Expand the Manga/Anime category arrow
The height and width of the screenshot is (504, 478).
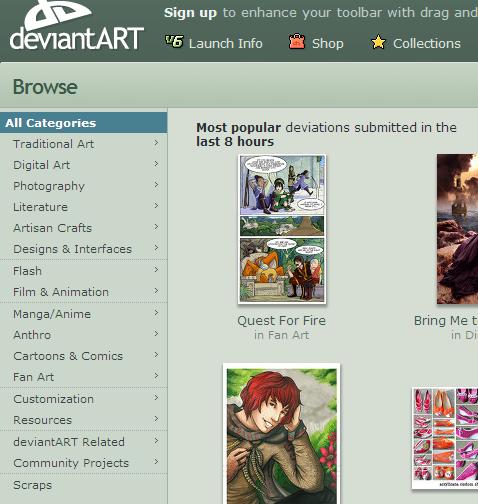(x=156, y=313)
